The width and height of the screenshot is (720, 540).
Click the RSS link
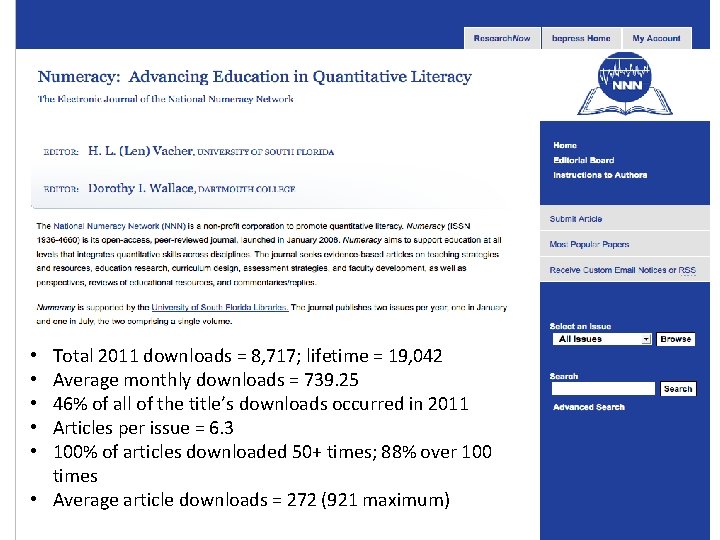click(687, 270)
